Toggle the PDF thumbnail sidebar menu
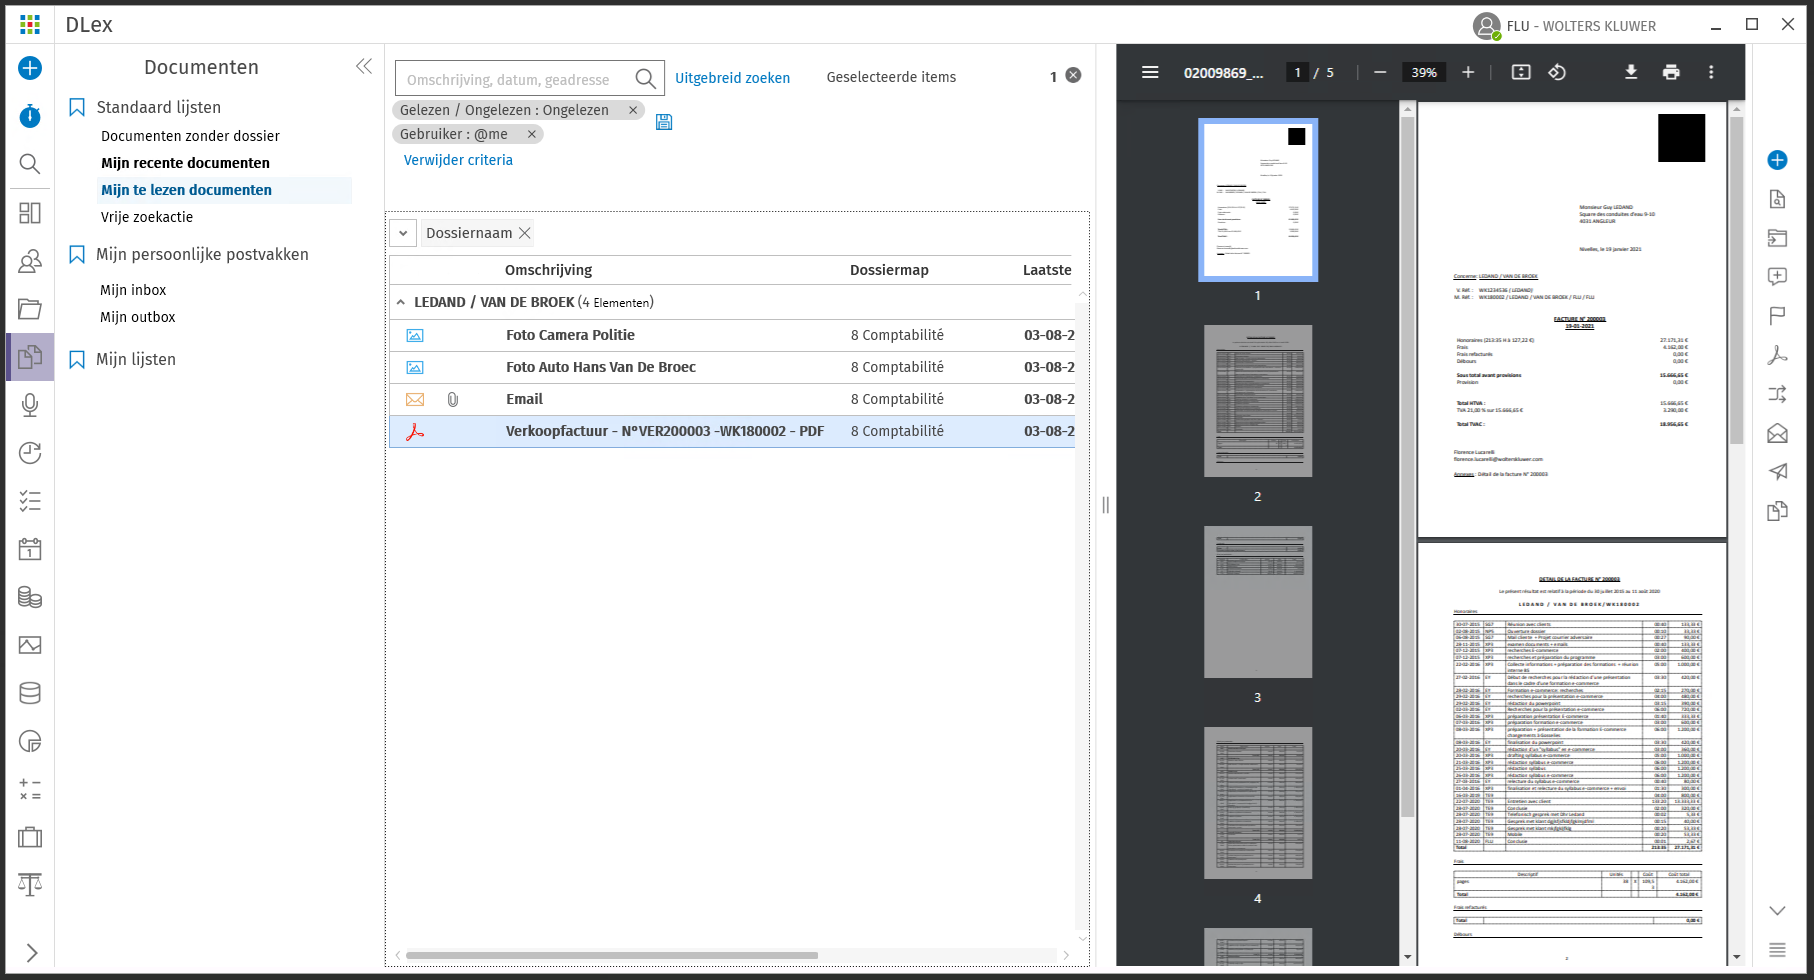Screen dimensions: 1814x980 [x=1150, y=72]
